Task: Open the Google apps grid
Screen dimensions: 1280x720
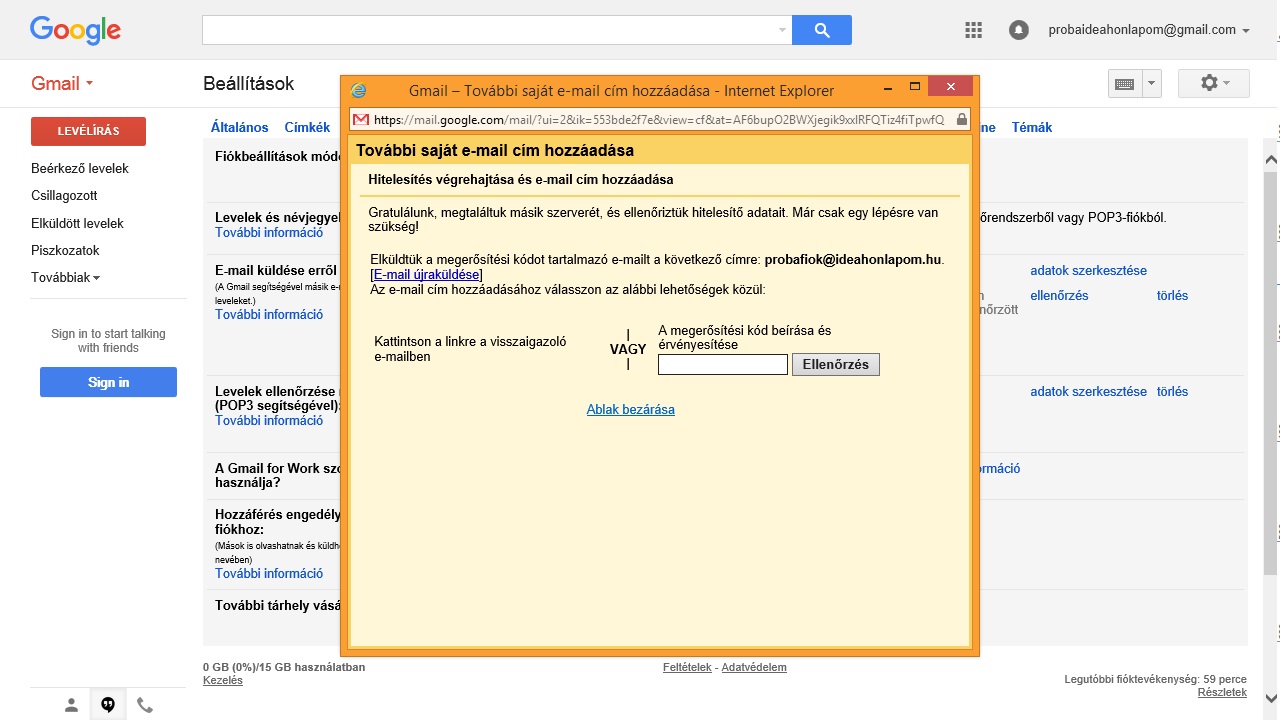Action: [973, 30]
